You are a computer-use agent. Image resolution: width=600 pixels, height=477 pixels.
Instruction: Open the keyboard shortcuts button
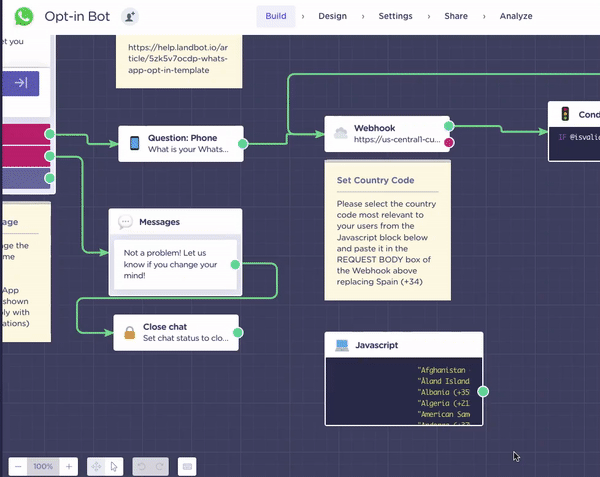(187, 466)
